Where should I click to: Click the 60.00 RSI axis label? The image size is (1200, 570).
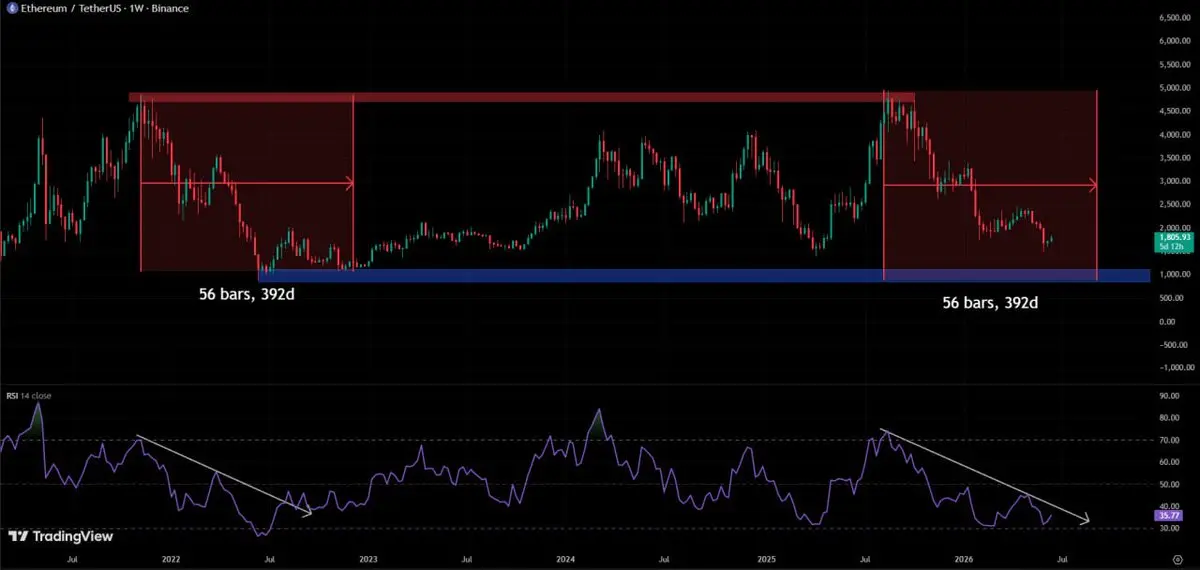(x=1169, y=462)
